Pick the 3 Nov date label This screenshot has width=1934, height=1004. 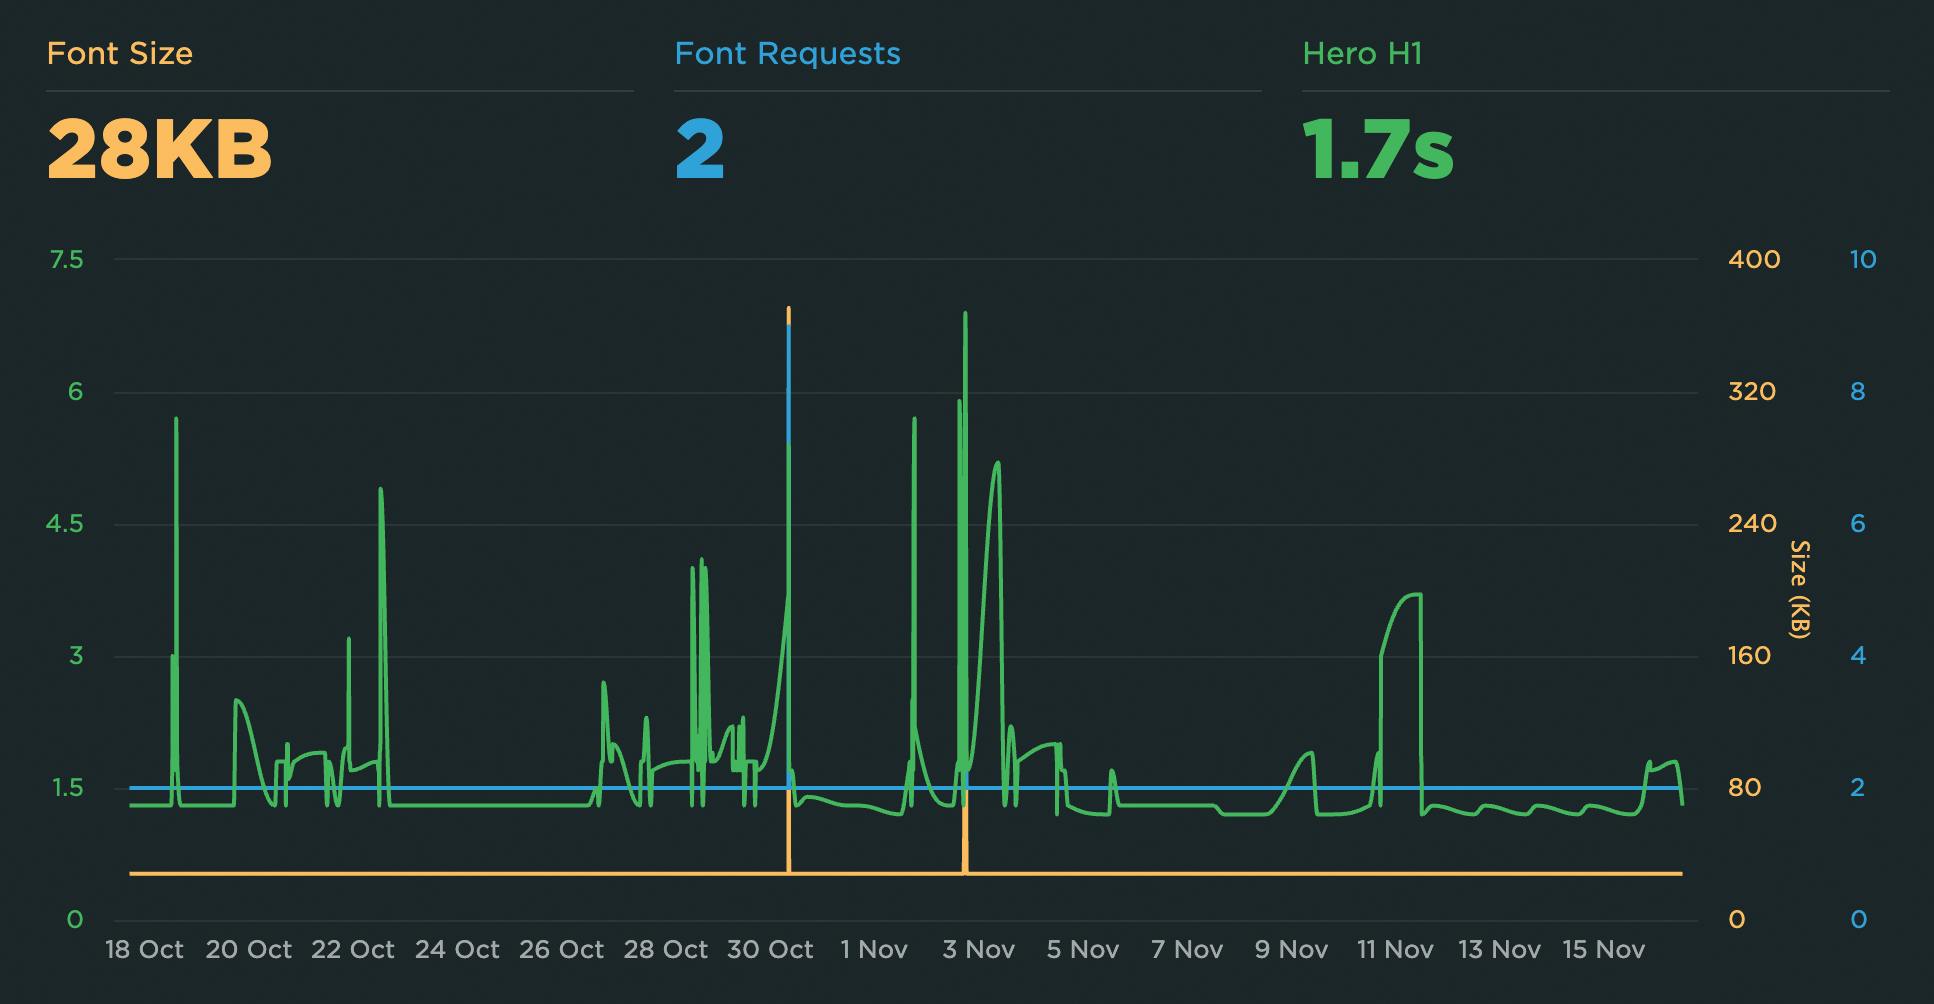click(978, 950)
